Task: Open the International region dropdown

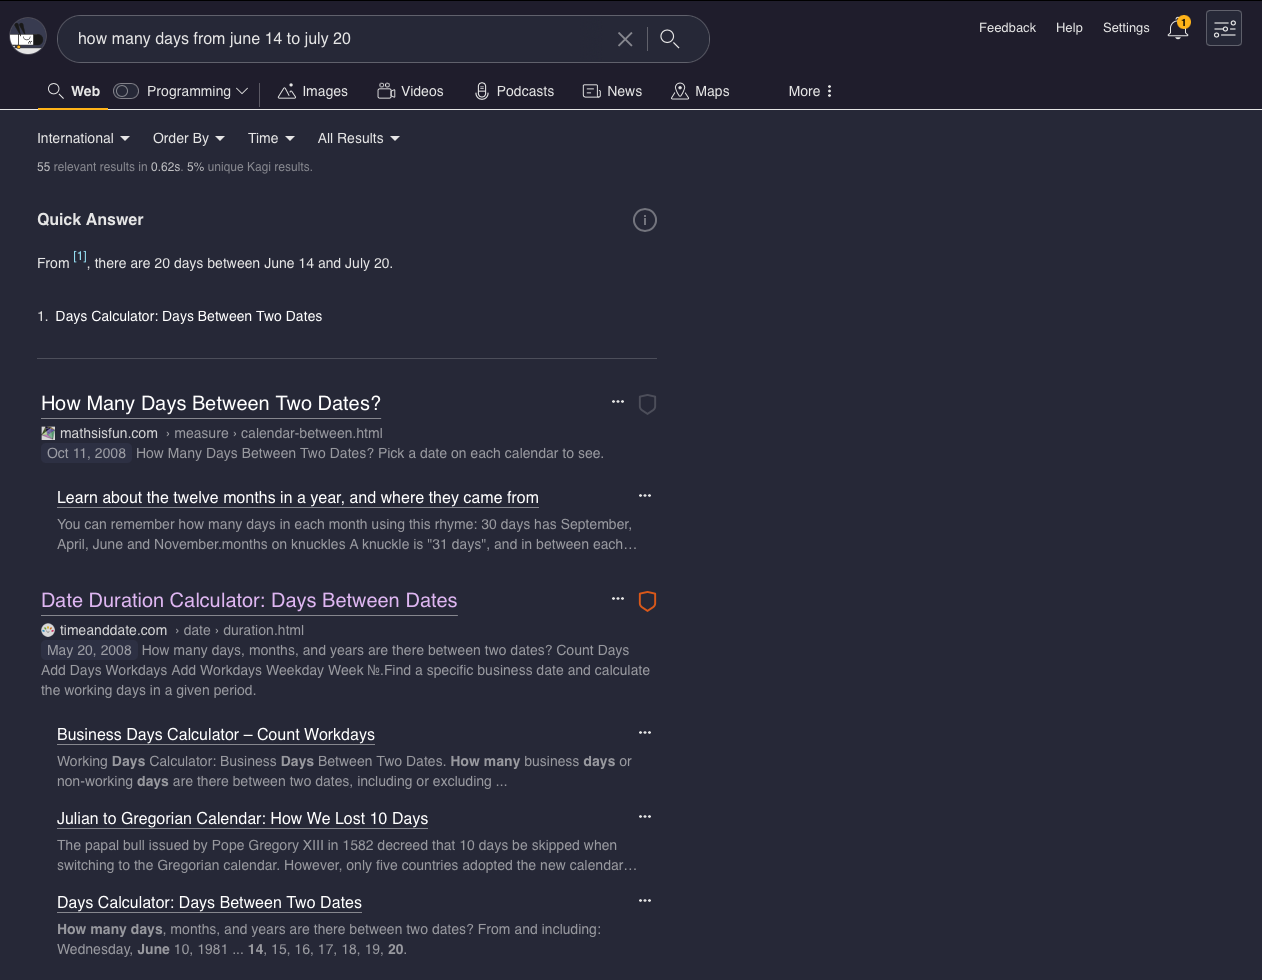Action: [x=83, y=138]
